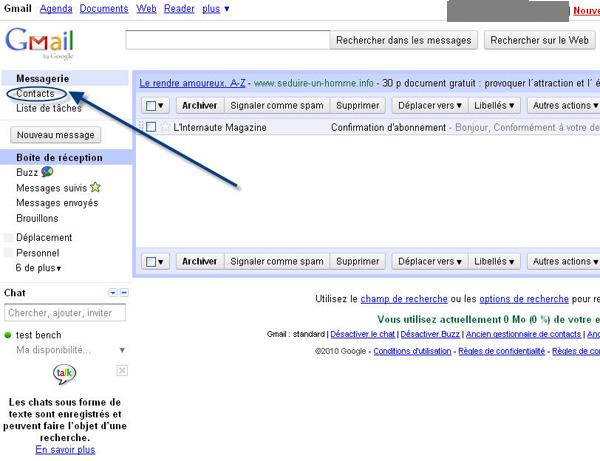Click En savoir plus link
600x461 pixels.
(x=65, y=450)
